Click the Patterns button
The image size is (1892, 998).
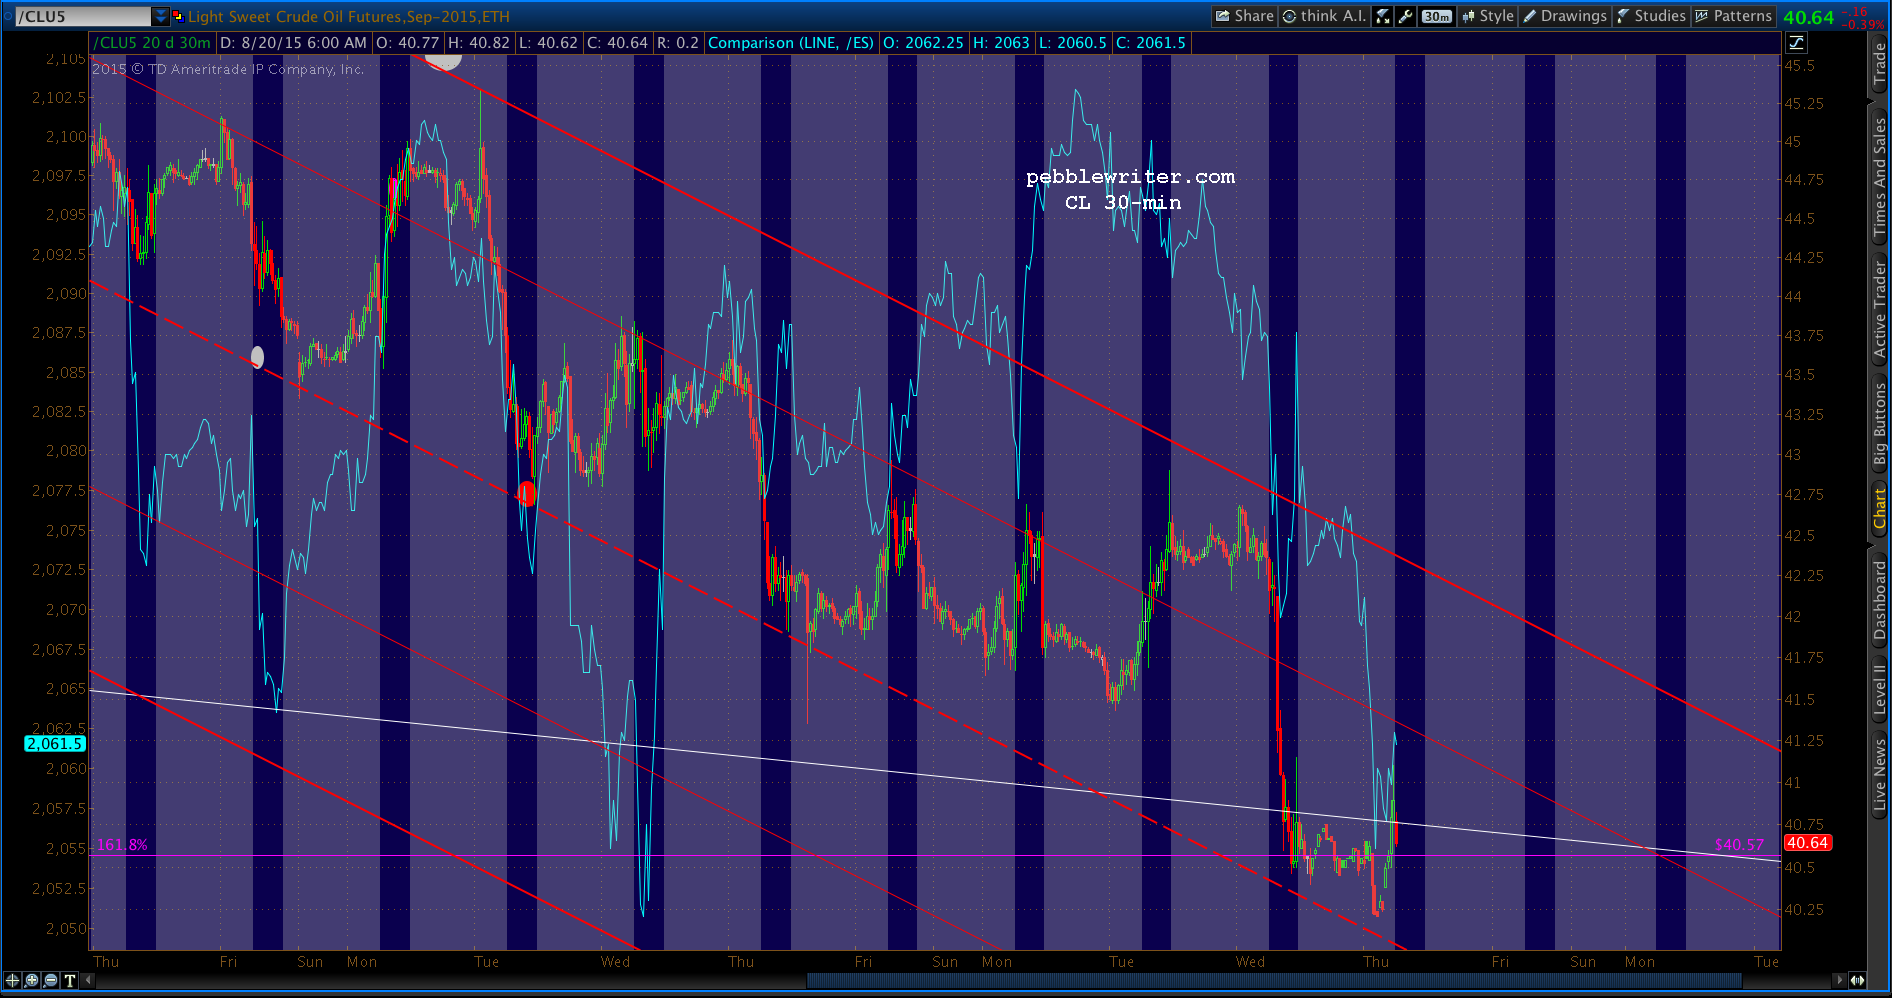pyautogui.click(x=1733, y=16)
